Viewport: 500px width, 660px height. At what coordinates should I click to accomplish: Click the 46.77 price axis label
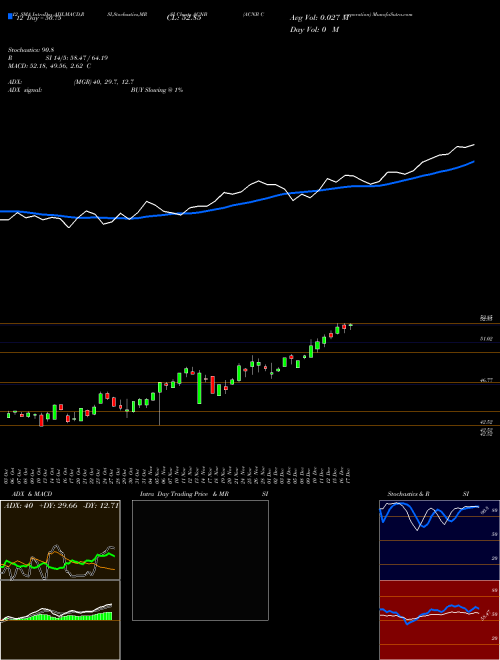click(486, 380)
